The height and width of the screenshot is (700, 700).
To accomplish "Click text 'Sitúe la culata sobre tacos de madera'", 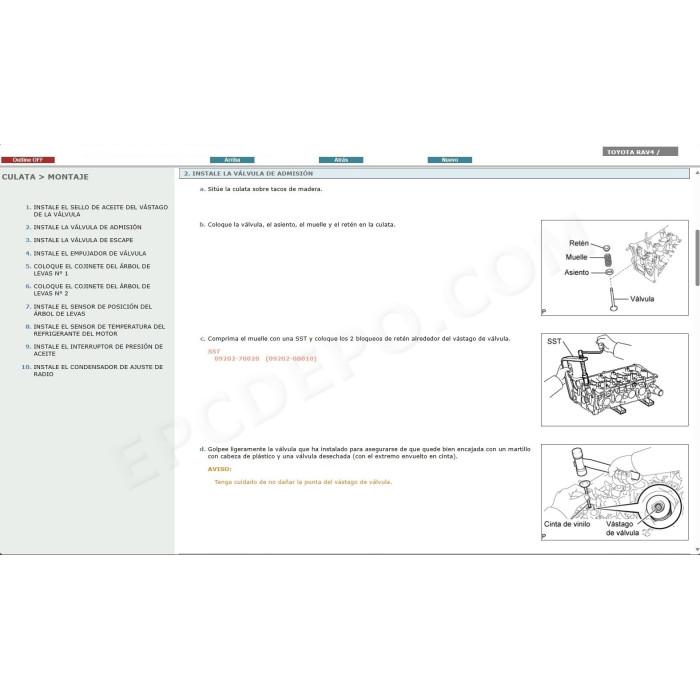I will (x=265, y=189).
